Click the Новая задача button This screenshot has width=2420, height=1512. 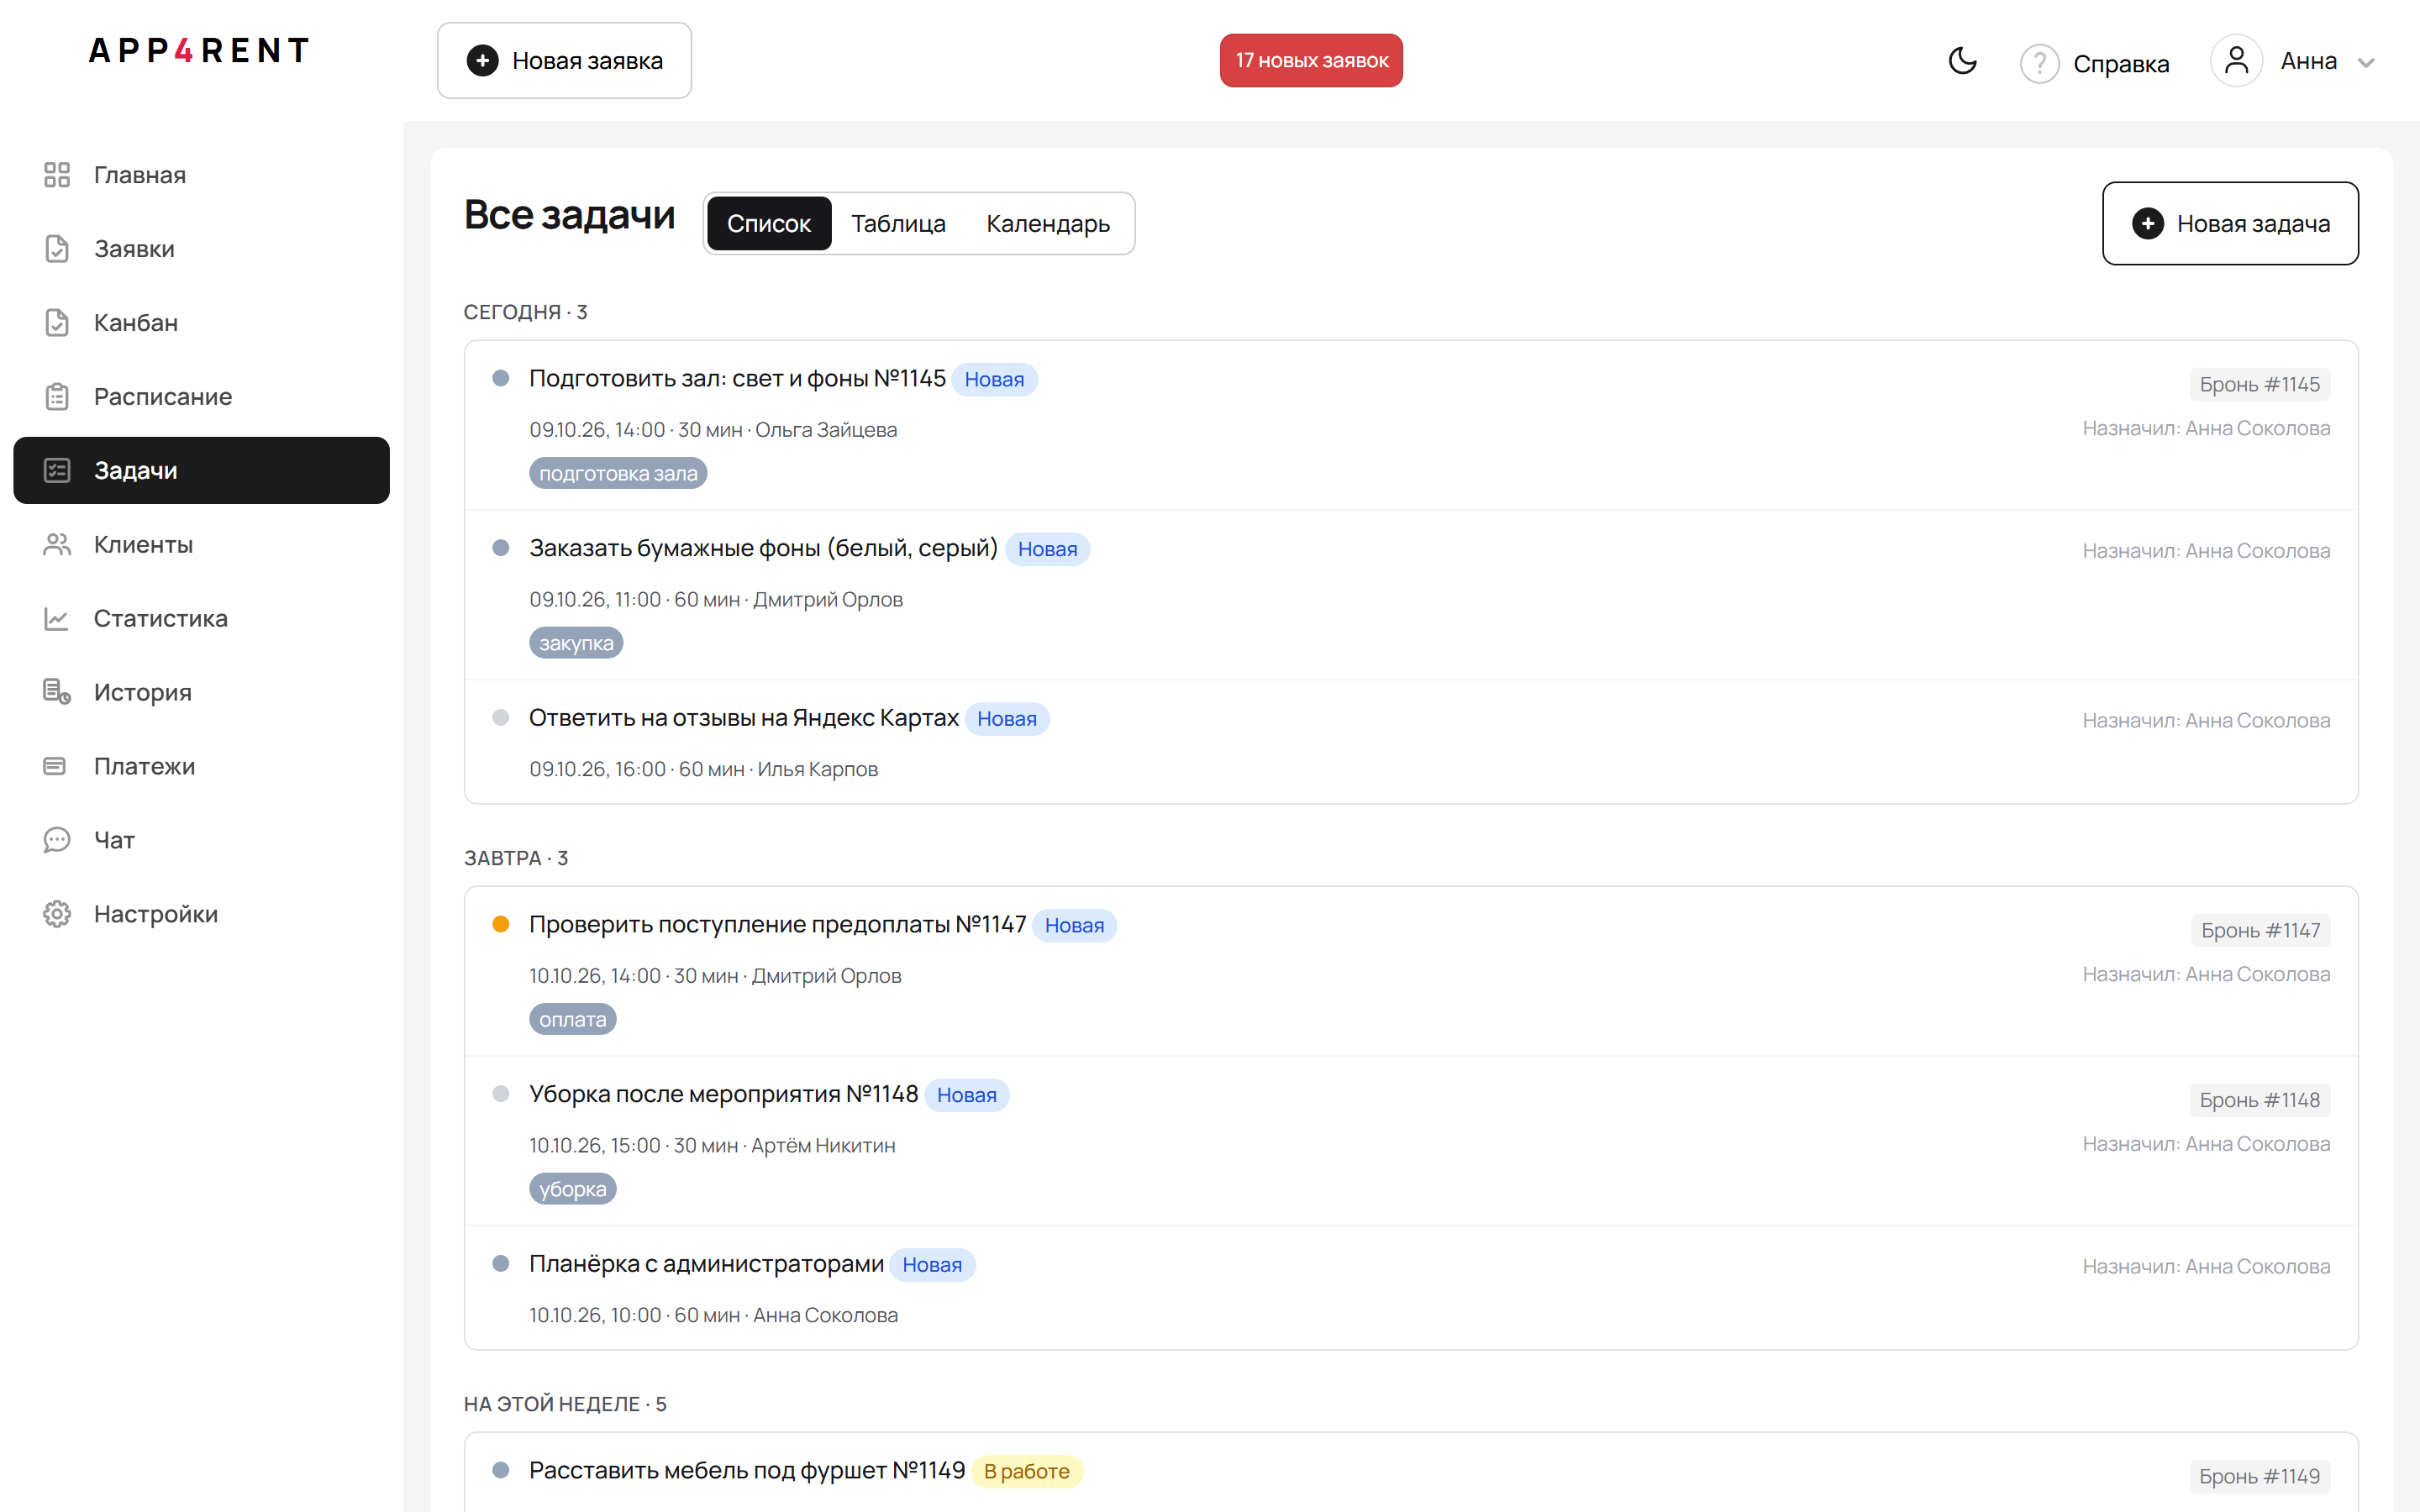tap(2230, 223)
